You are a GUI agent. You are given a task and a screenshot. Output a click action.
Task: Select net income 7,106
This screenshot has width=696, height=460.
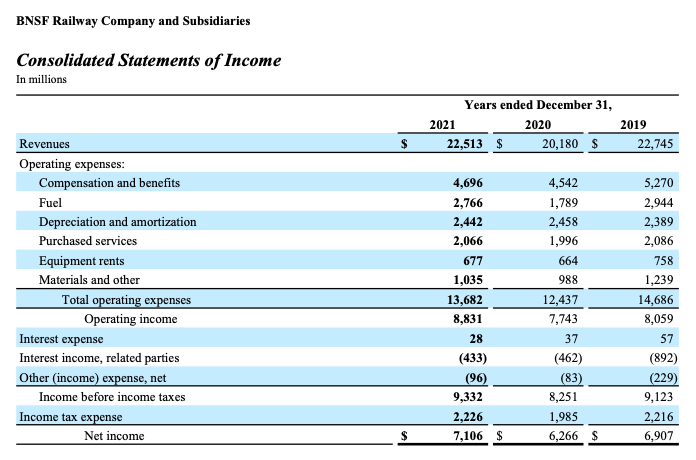(x=468, y=436)
